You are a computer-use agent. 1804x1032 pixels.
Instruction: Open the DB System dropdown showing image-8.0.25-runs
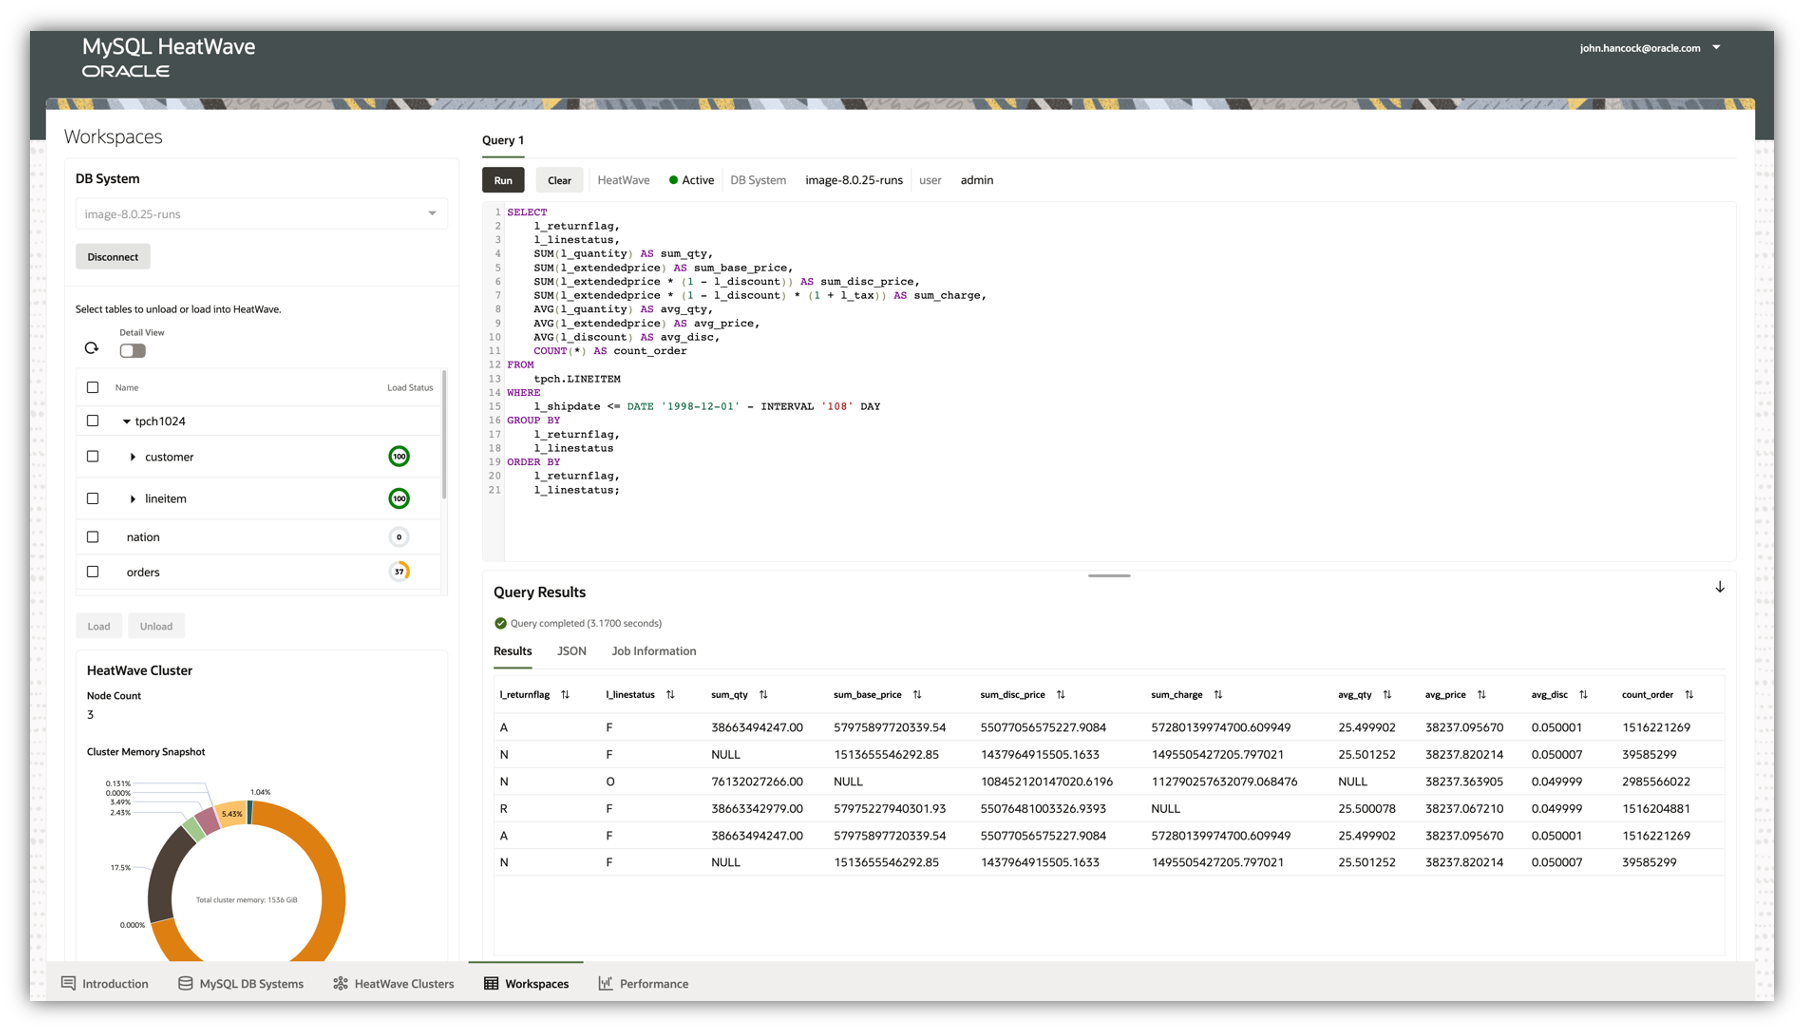tap(431, 213)
